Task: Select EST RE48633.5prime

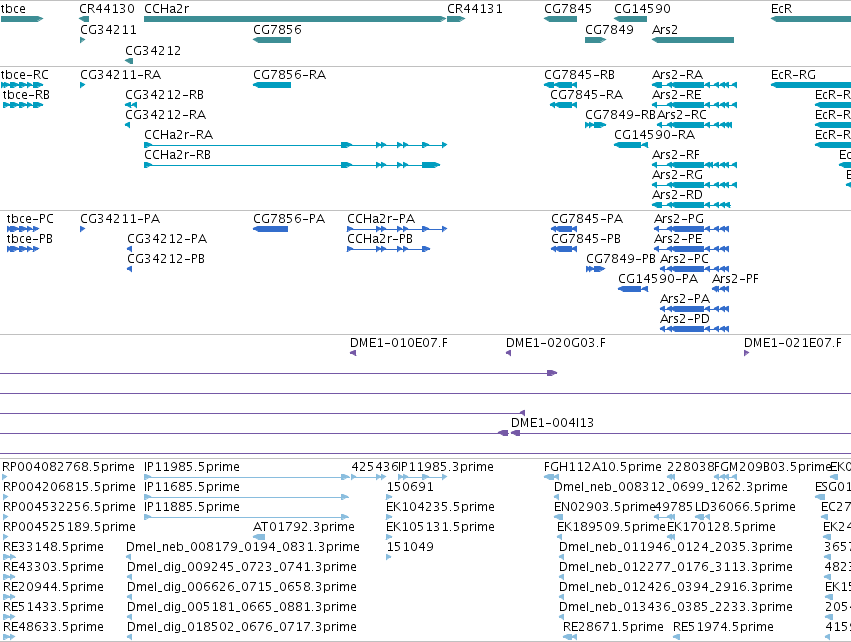Action: tap(53, 627)
